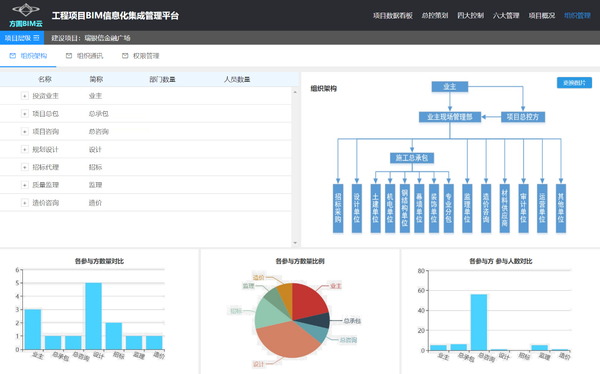Click the 业主 abbreviation table cell

[x=95, y=96]
